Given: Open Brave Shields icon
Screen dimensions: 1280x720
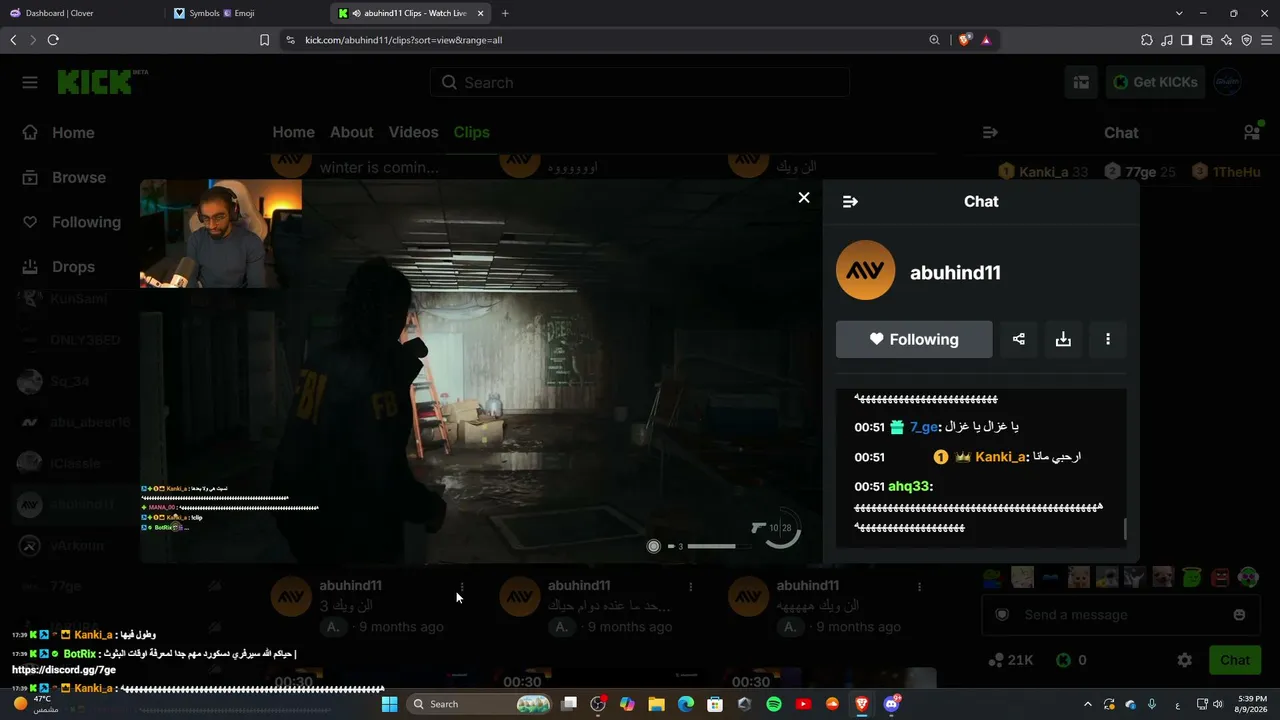Looking at the screenshot, I should (964, 40).
